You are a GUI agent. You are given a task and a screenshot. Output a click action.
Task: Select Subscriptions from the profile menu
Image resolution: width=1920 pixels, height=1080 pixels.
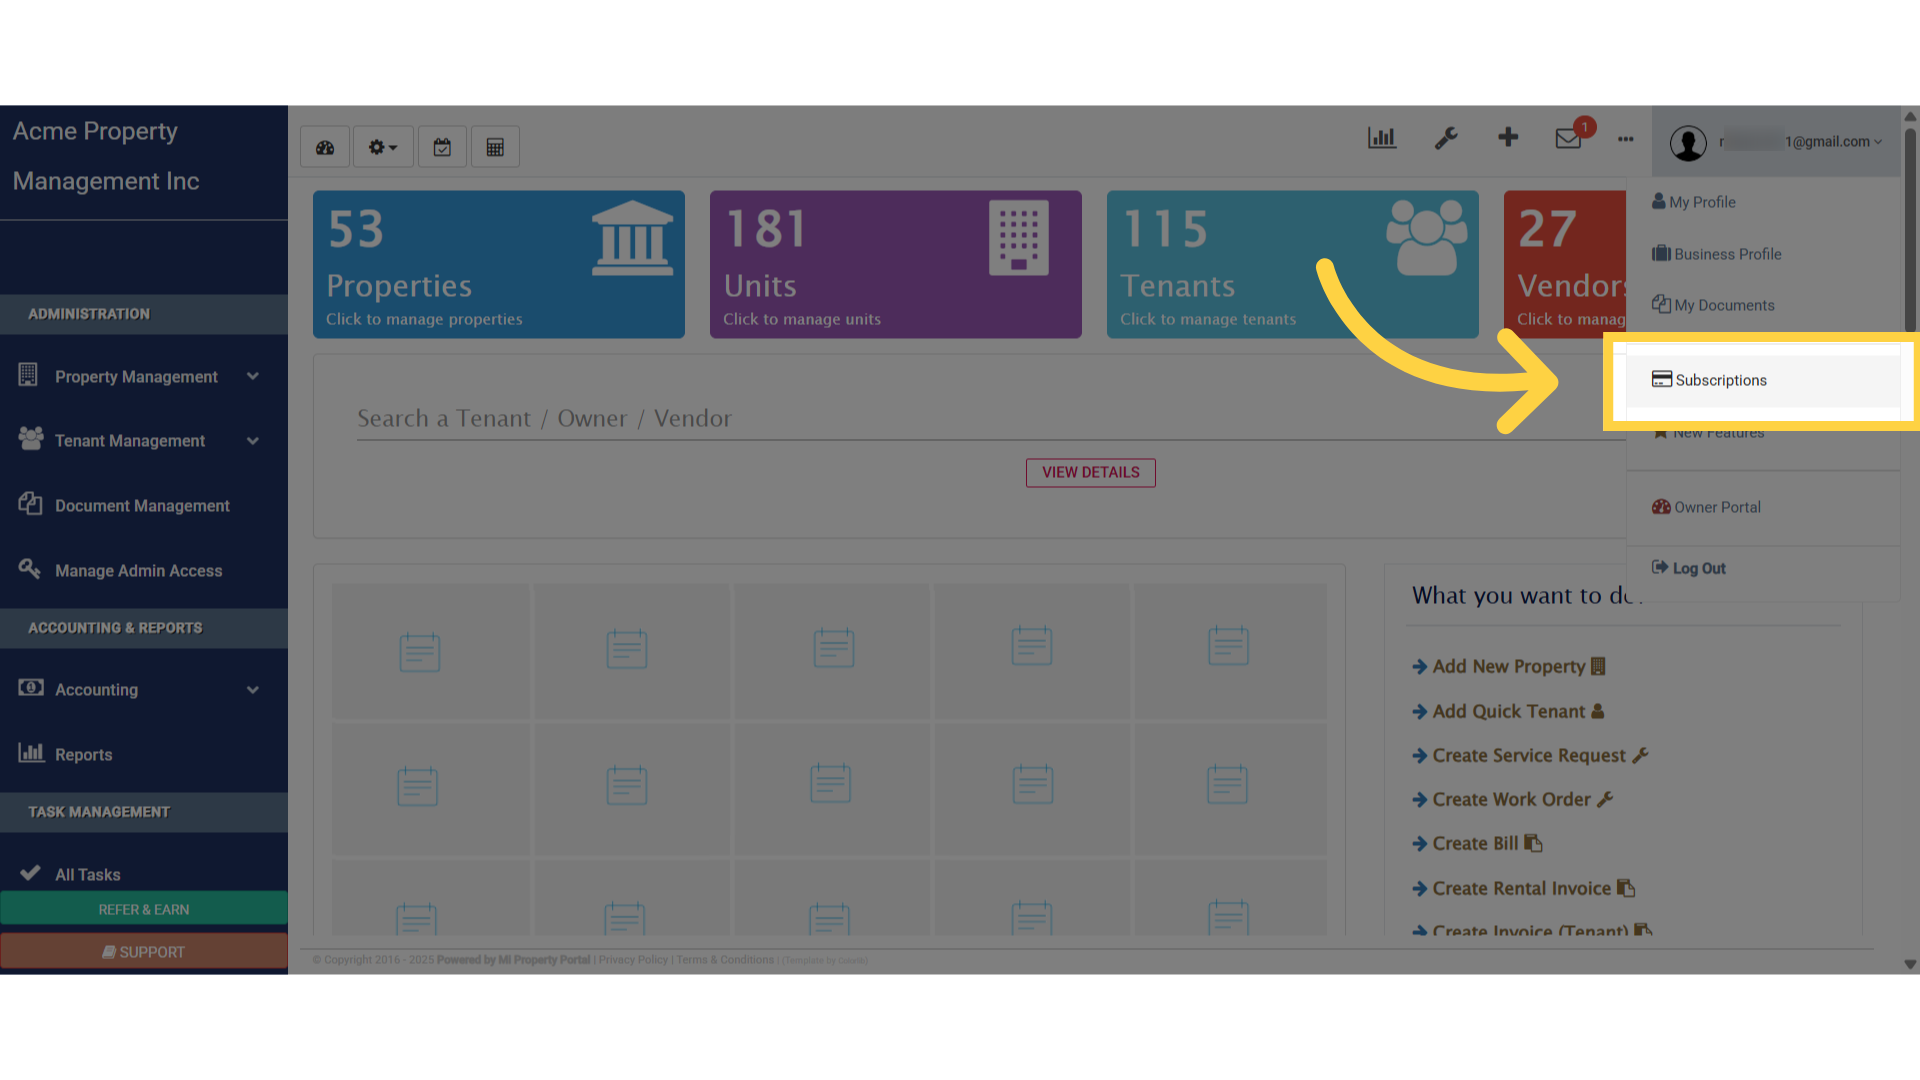tap(1720, 380)
